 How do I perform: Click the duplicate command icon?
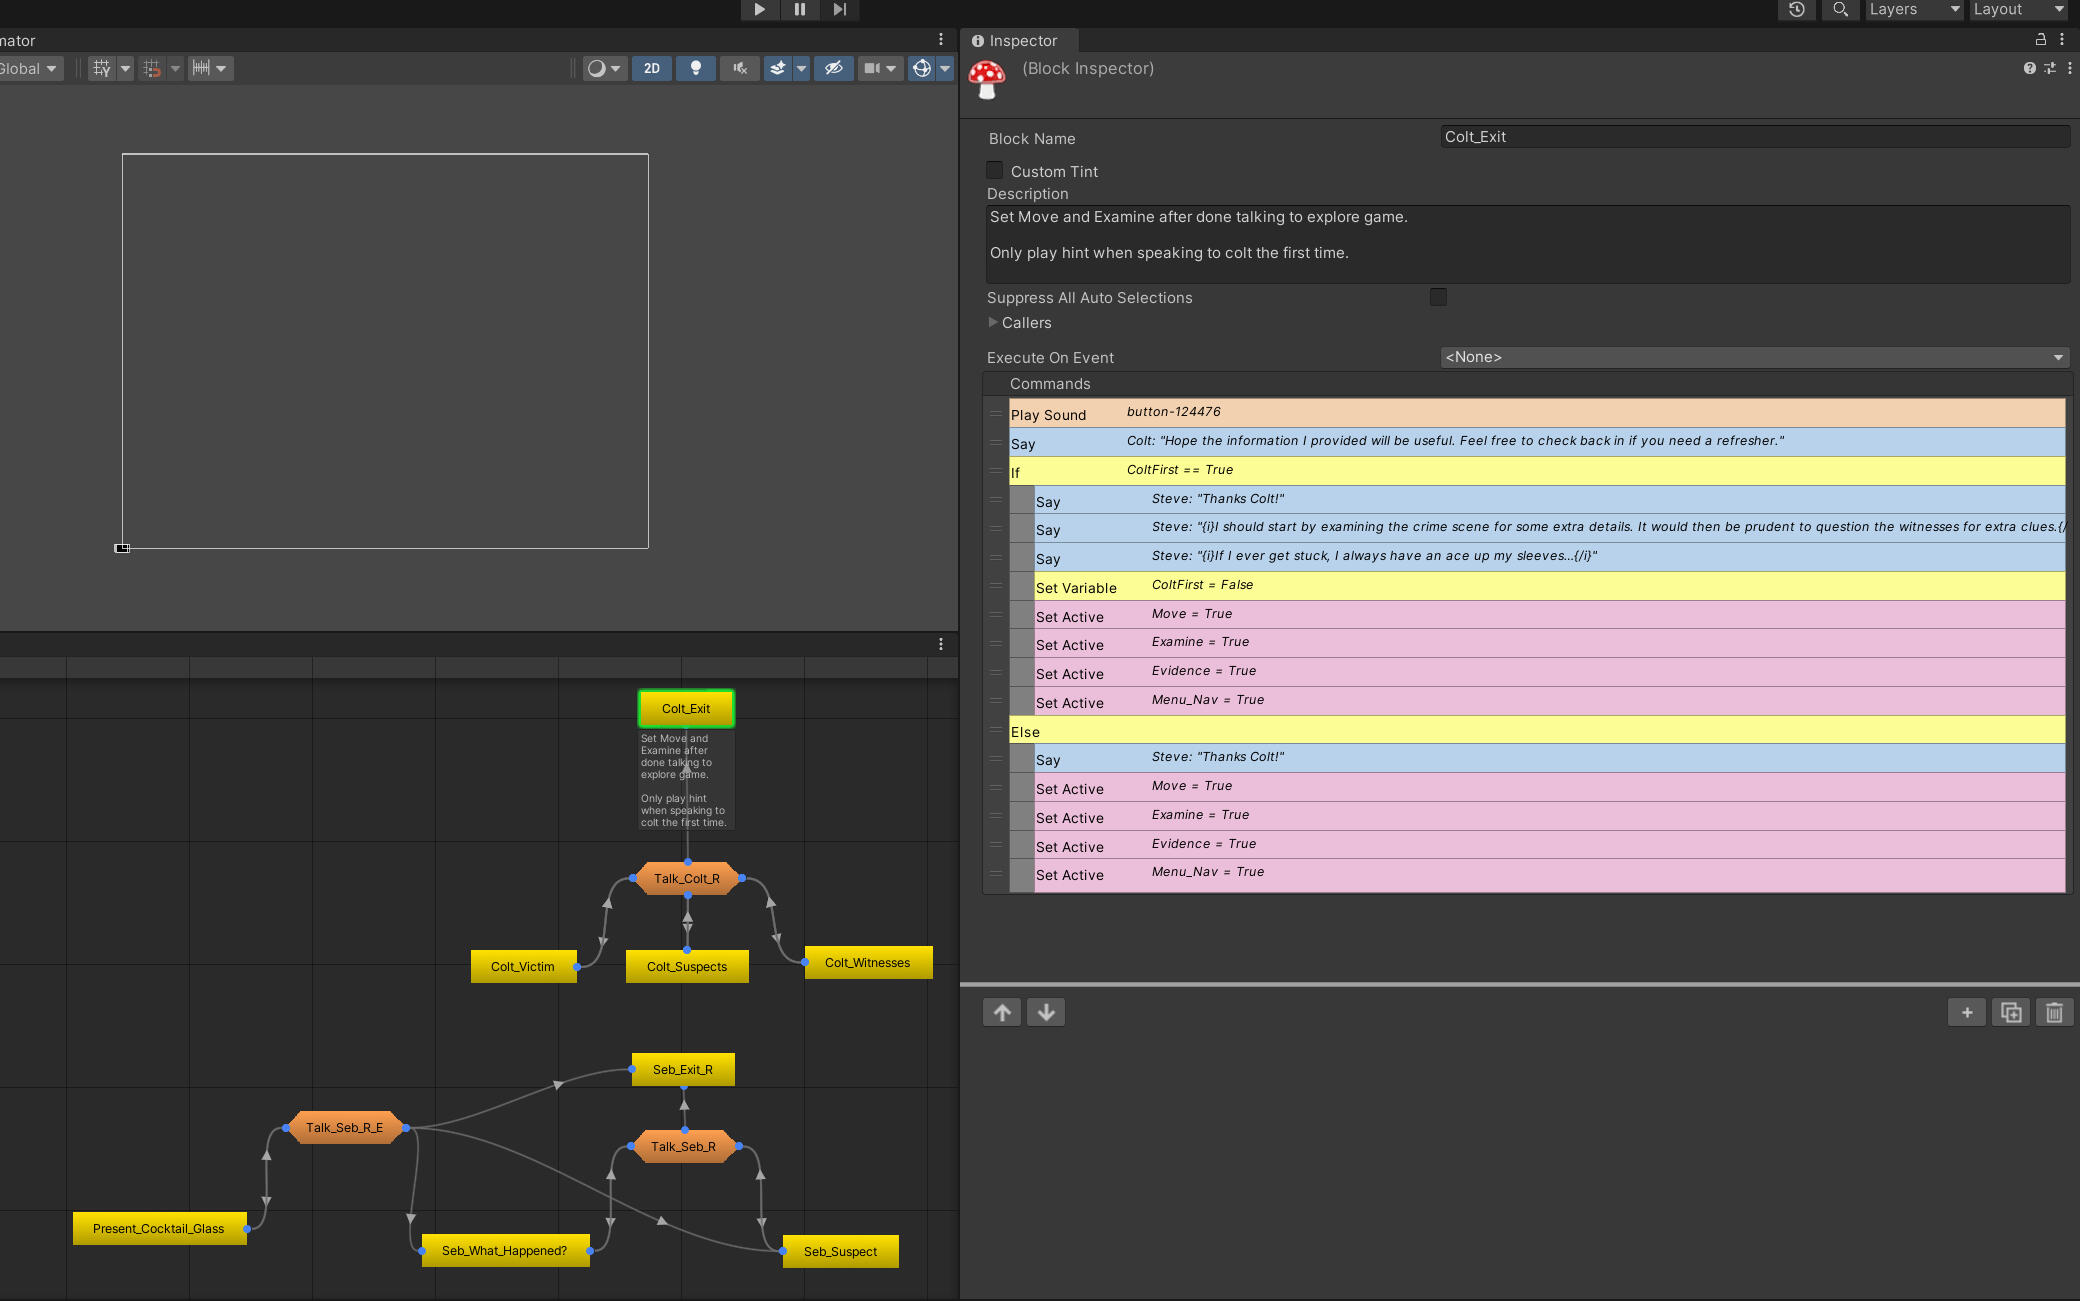pos(2011,1013)
